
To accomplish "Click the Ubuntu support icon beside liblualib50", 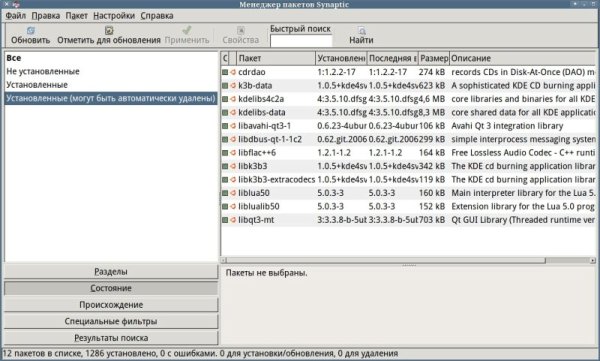I will point(233,206).
